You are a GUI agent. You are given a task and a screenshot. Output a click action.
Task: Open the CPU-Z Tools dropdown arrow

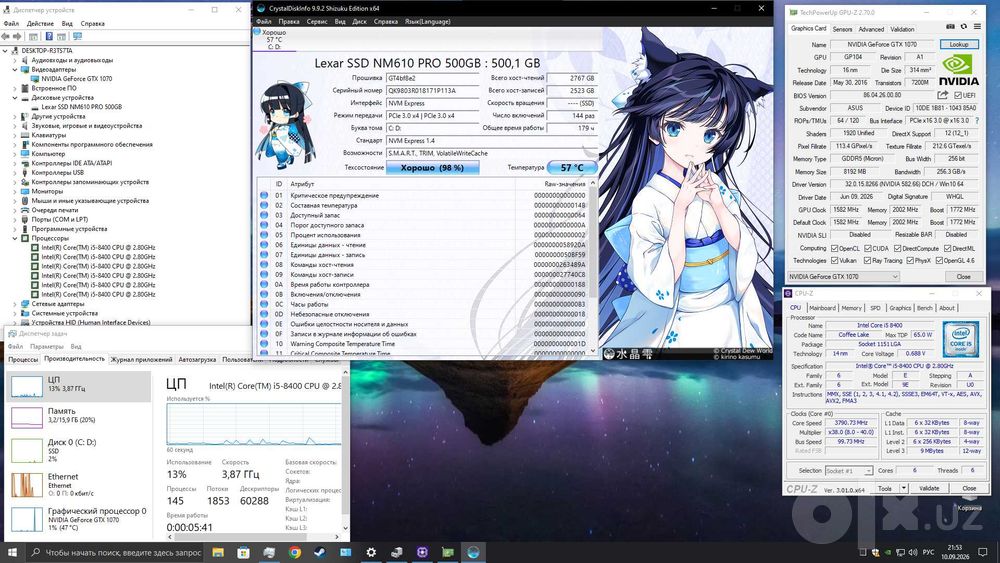click(x=903, y=488)
